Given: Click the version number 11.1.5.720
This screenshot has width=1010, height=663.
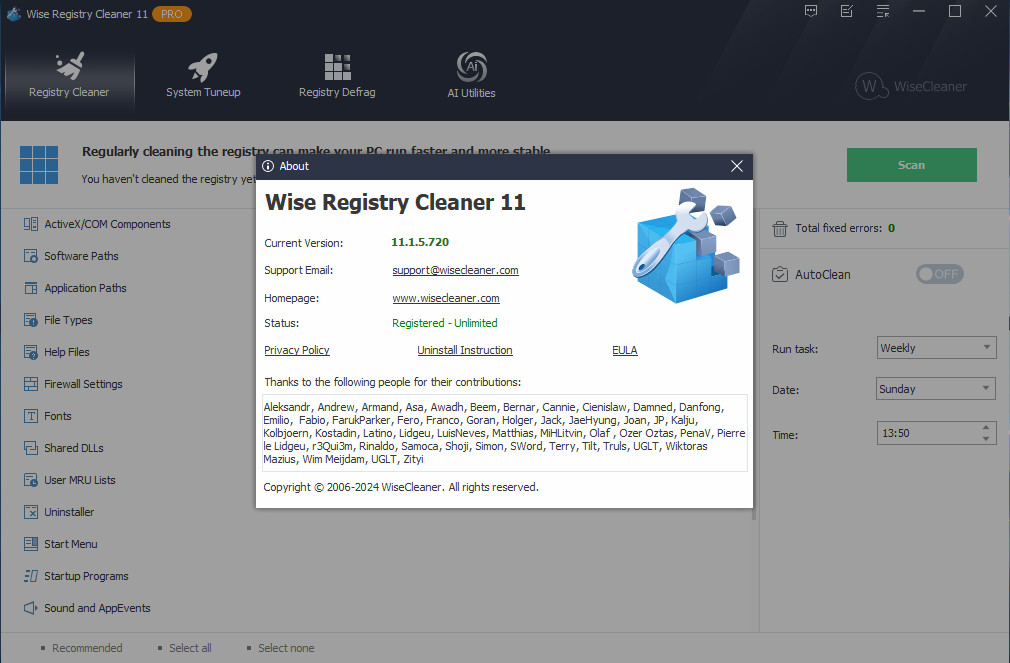Looking at the screenshot, I should (x=420, y=242).
